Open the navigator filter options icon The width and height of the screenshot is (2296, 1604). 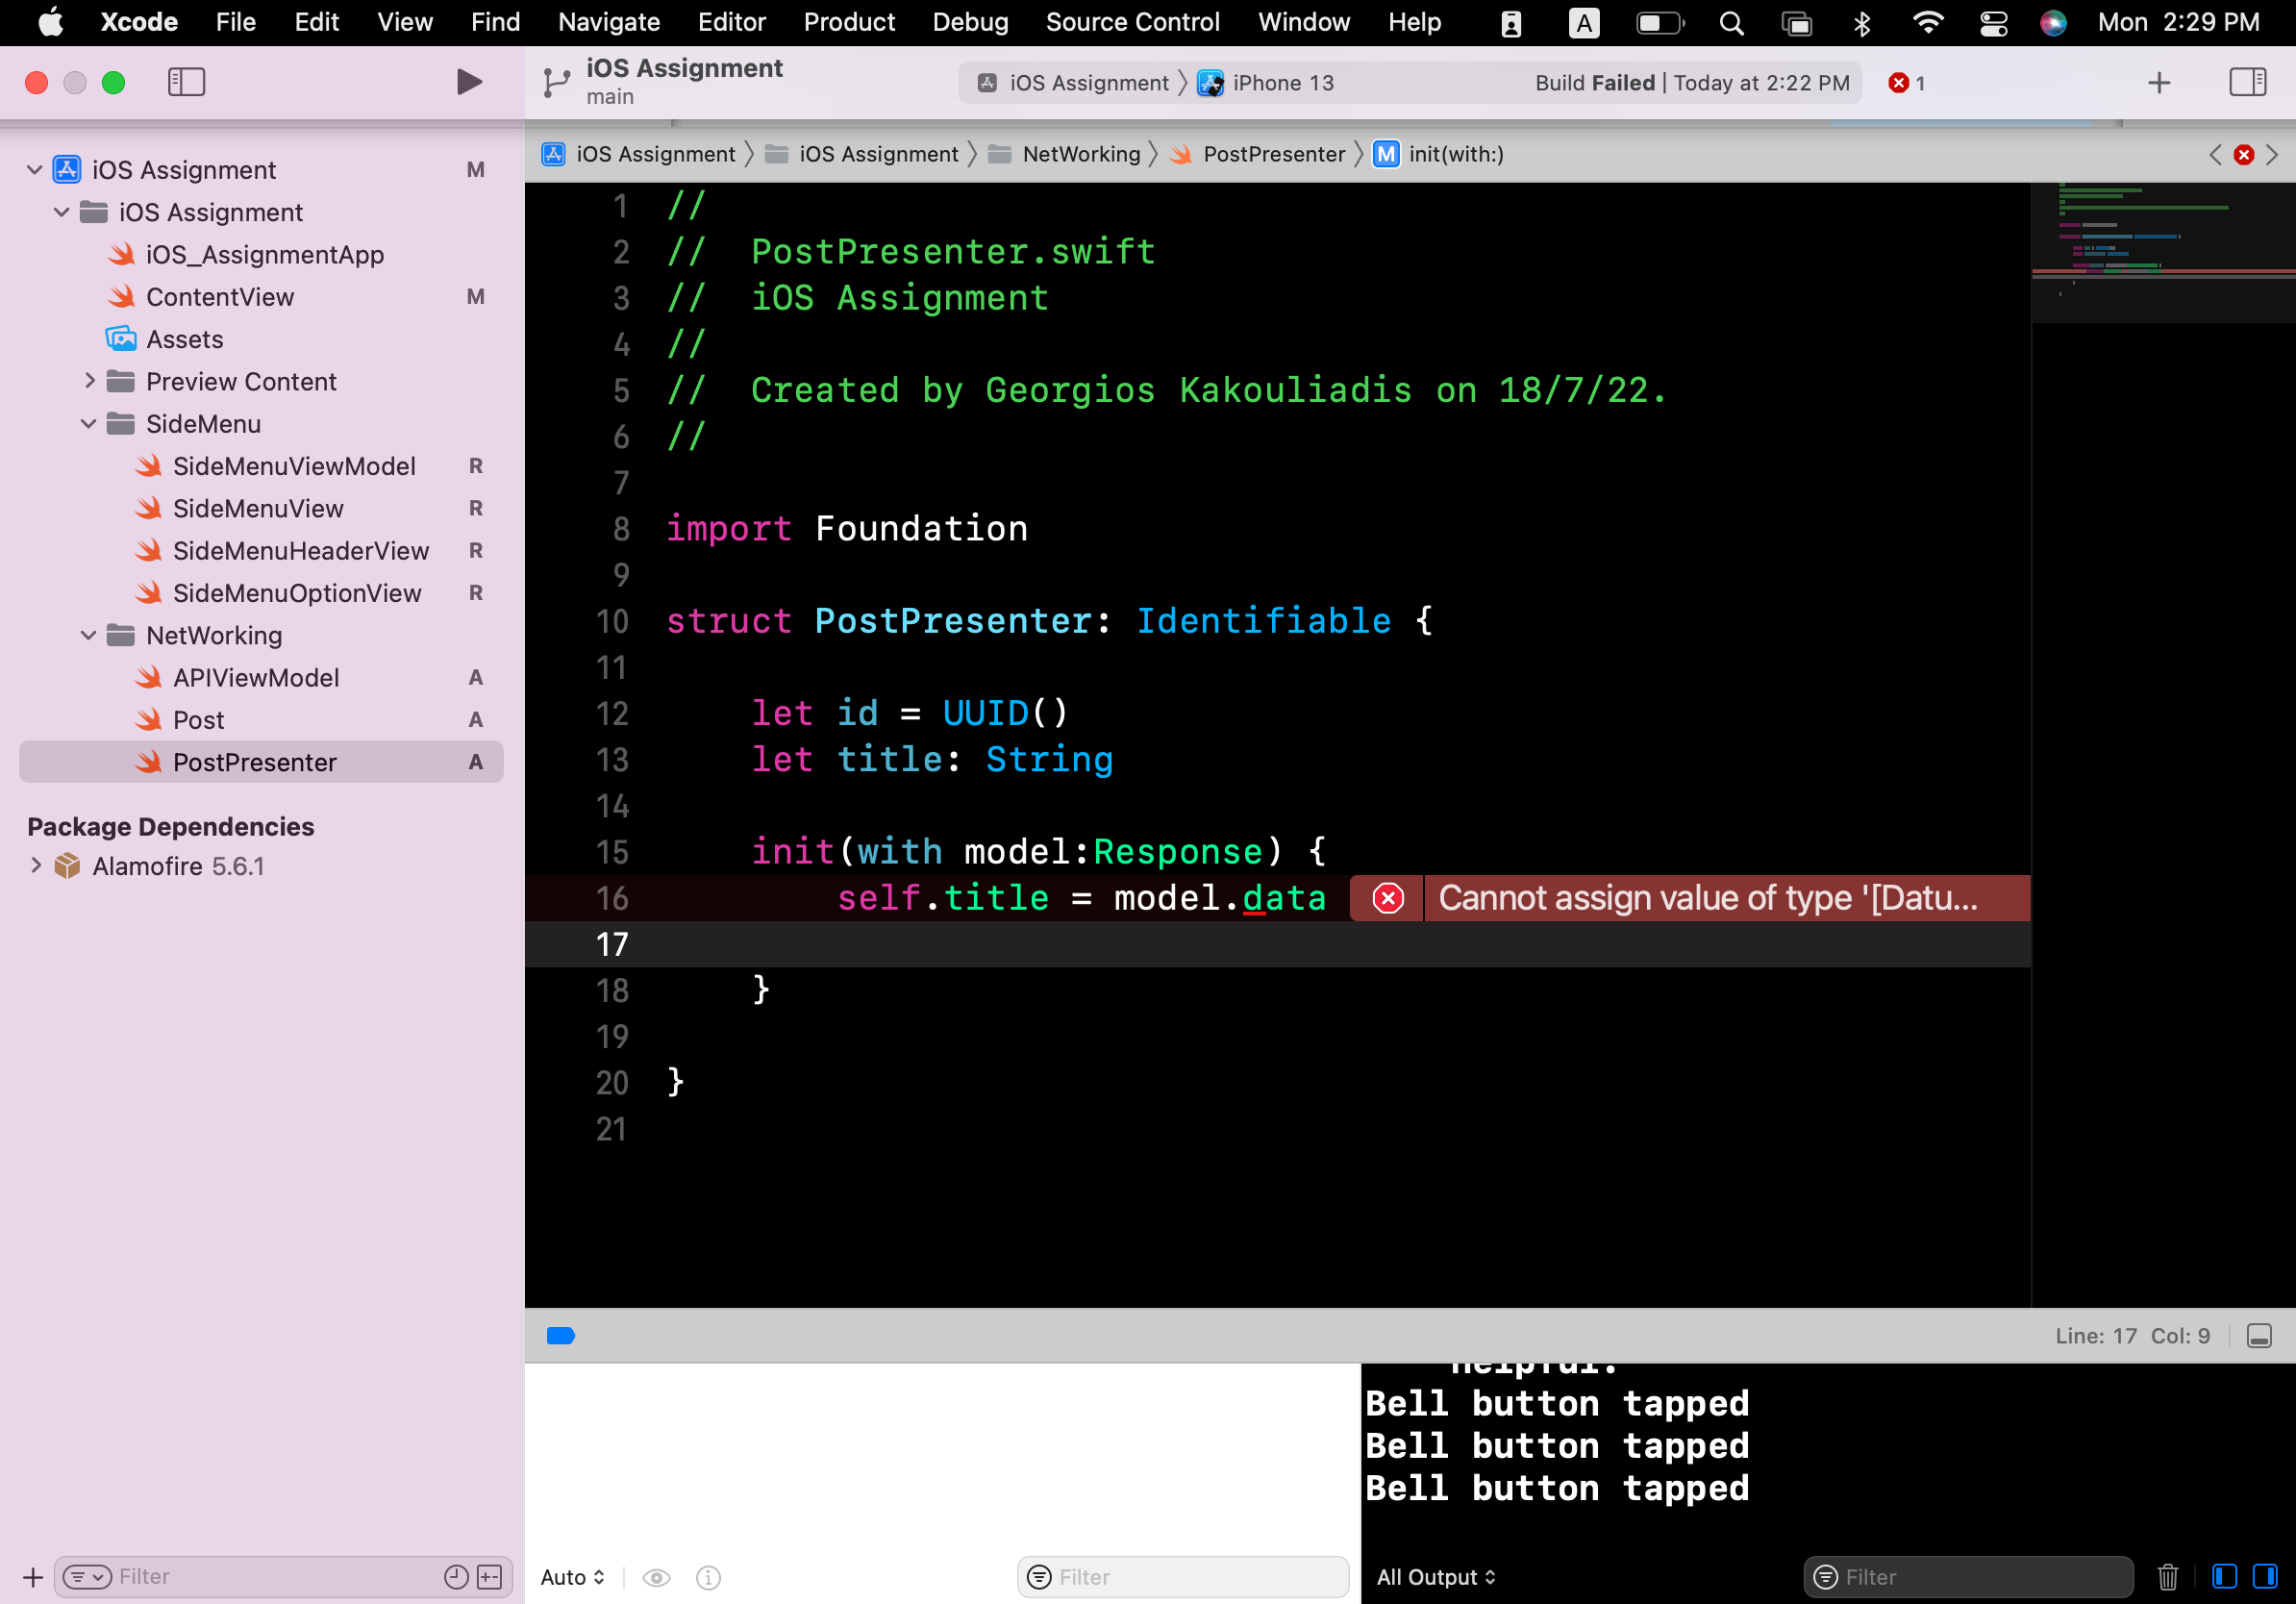tap(87, 1577)
